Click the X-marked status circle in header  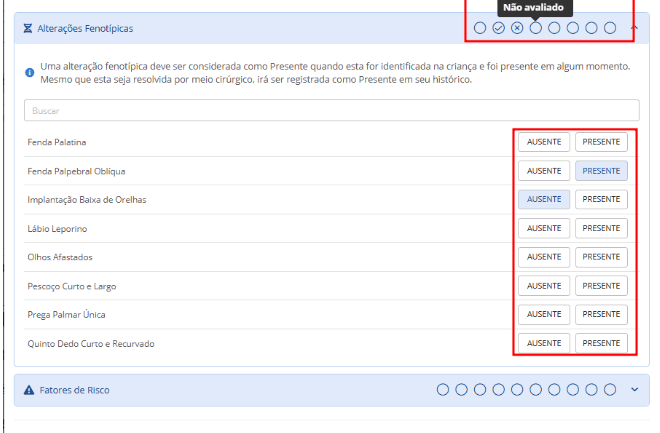[517, 28]
